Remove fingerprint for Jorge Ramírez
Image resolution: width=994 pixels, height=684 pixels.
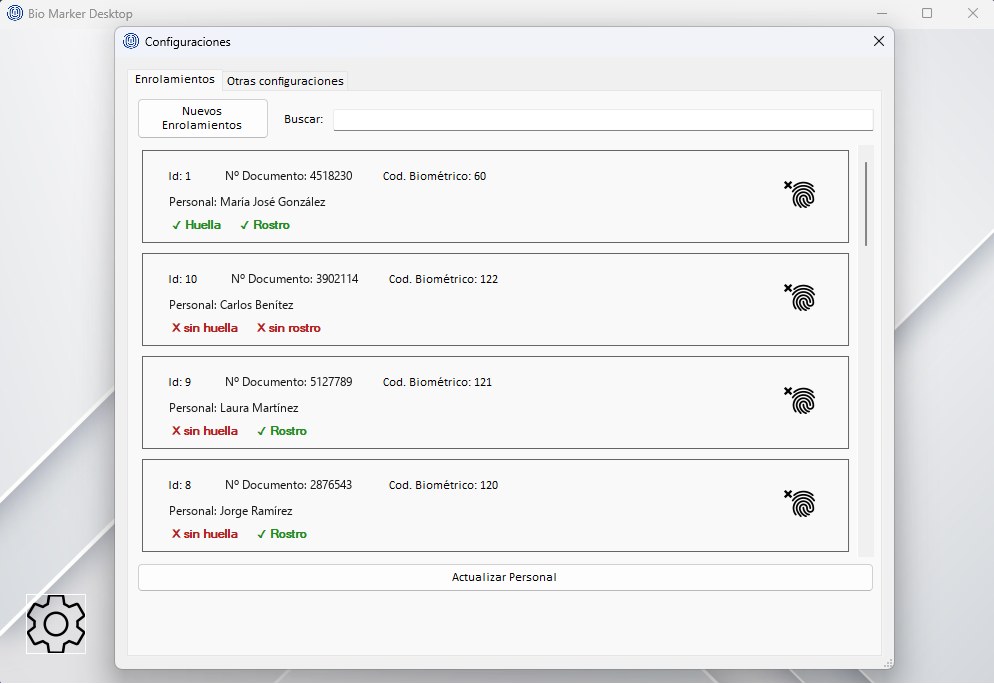coord(799,503)
